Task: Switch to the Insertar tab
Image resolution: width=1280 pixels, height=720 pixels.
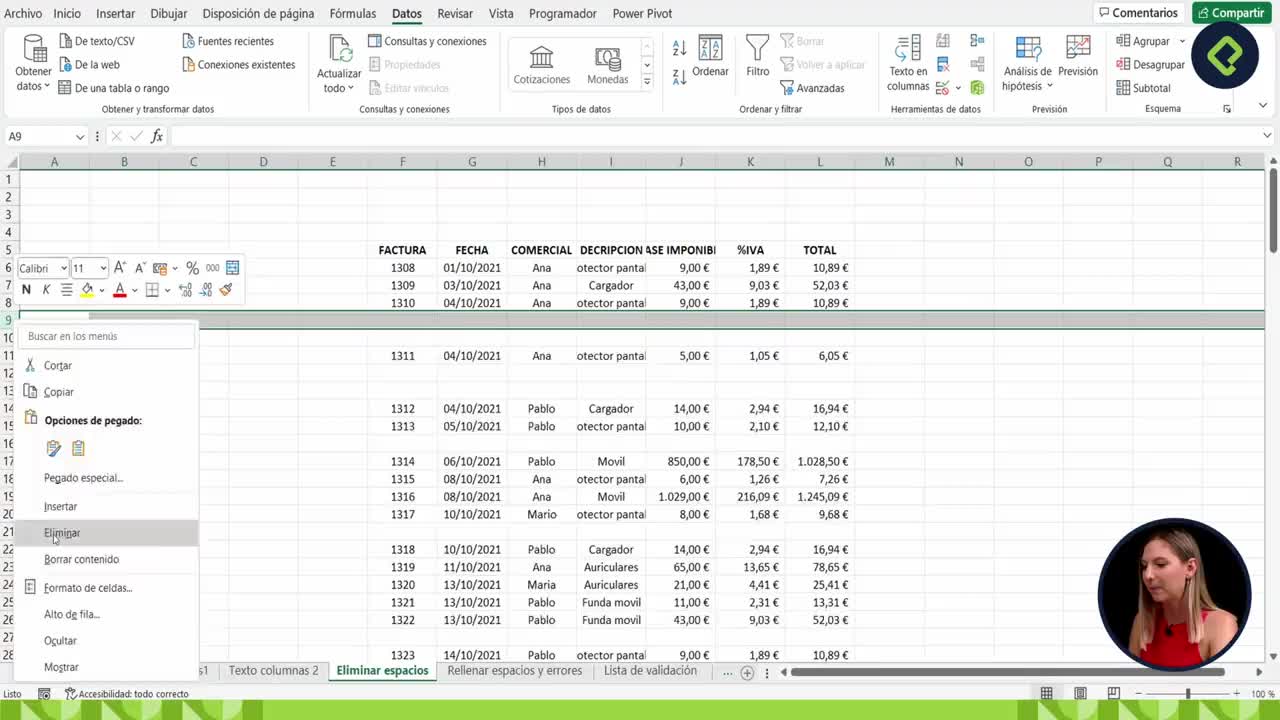Action: click(x=116, y=13)
